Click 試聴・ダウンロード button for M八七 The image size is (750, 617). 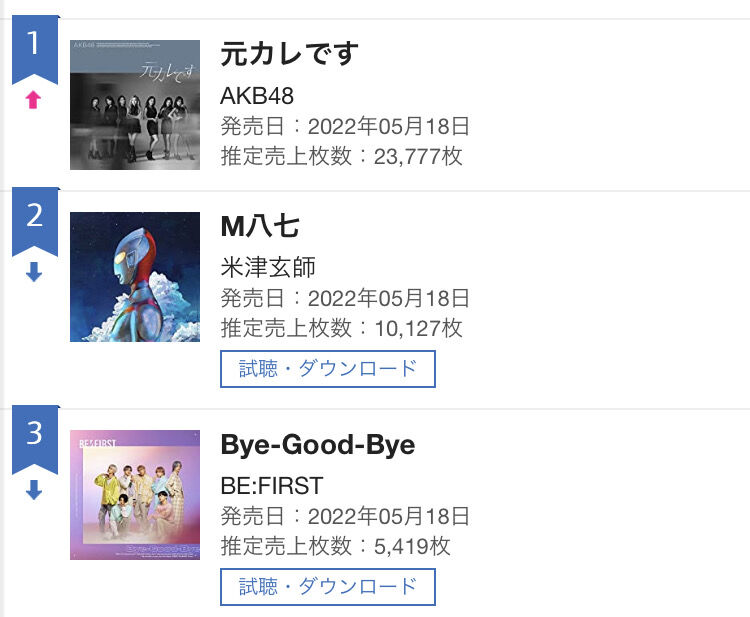[x=328, y=369]
